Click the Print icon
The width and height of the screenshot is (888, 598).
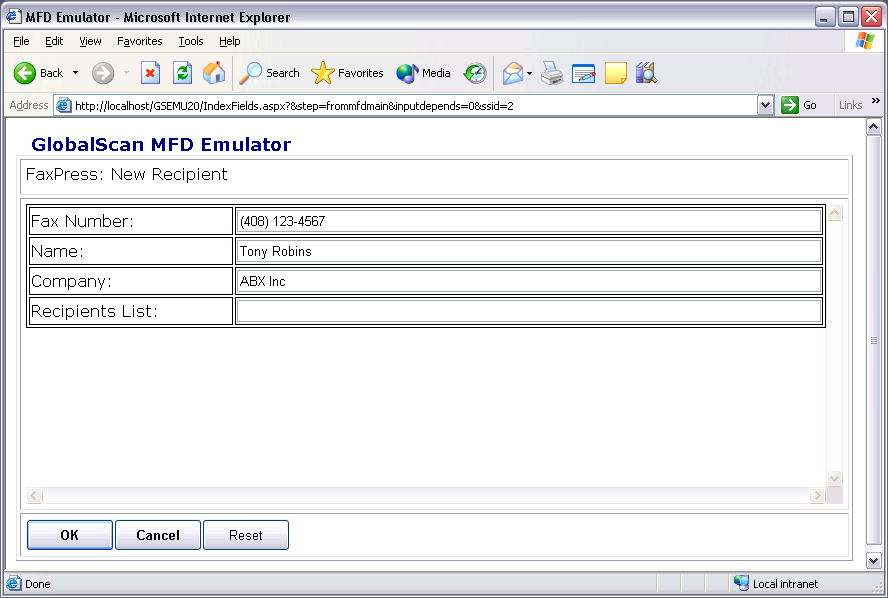pos(552,73)
